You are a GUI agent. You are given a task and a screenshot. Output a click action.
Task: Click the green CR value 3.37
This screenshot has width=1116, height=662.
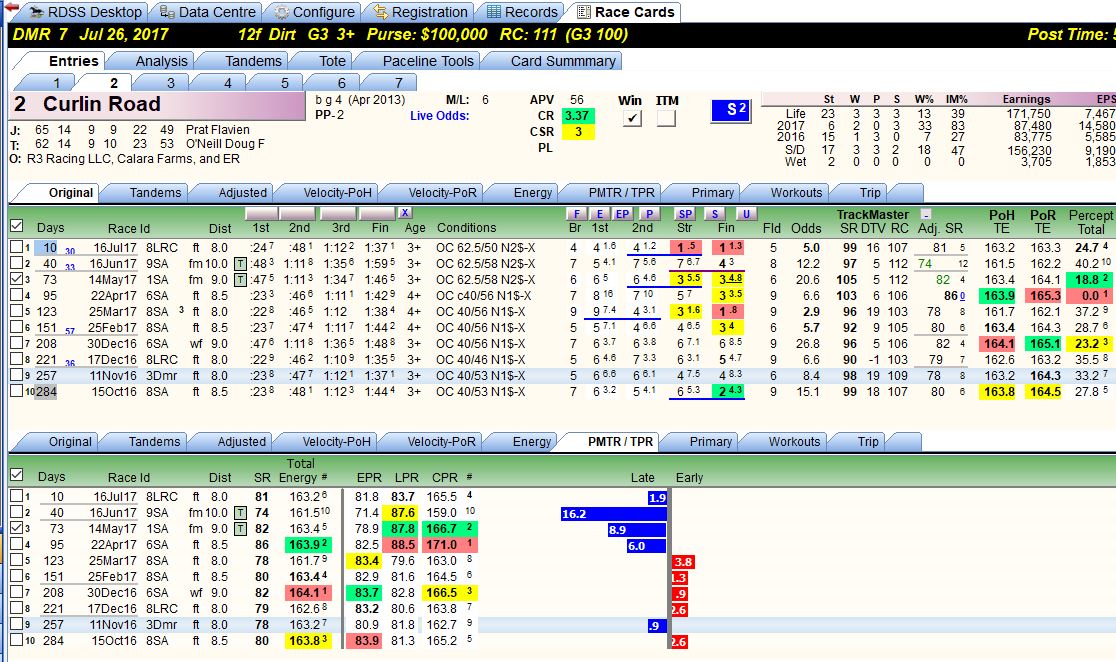click(577, 115)
